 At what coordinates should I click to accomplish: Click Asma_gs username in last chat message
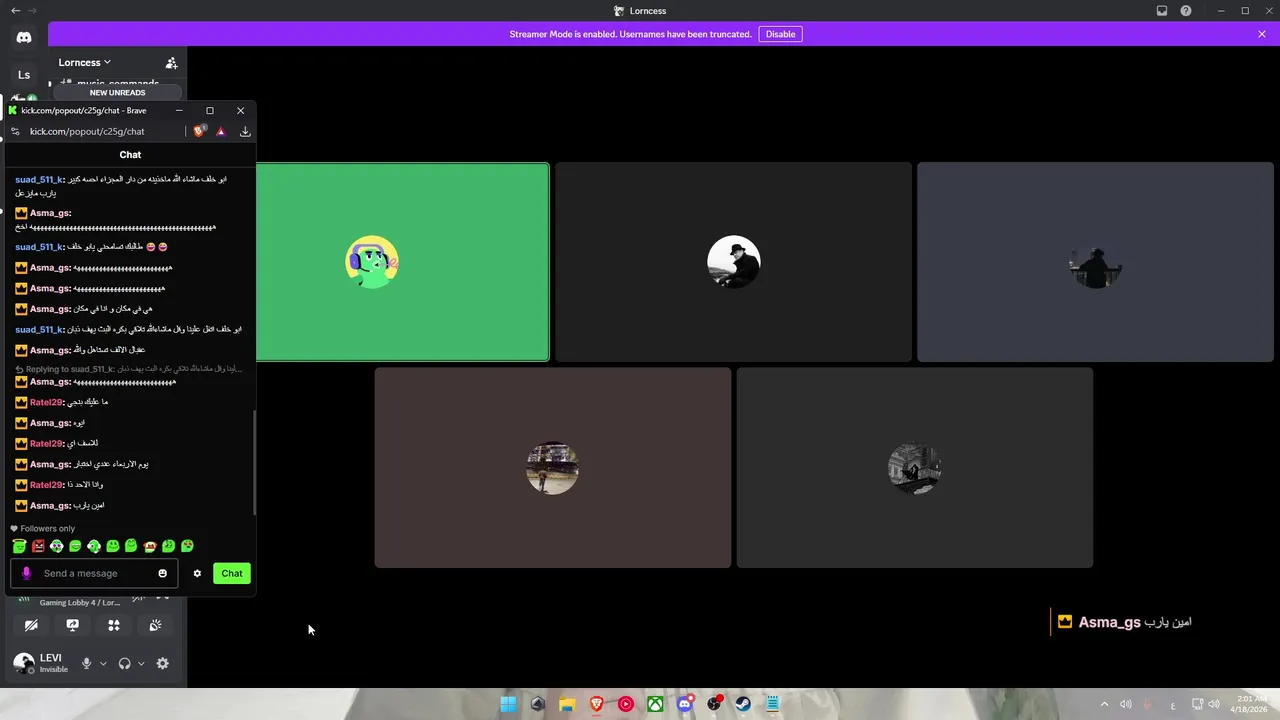tap(49, 506)
